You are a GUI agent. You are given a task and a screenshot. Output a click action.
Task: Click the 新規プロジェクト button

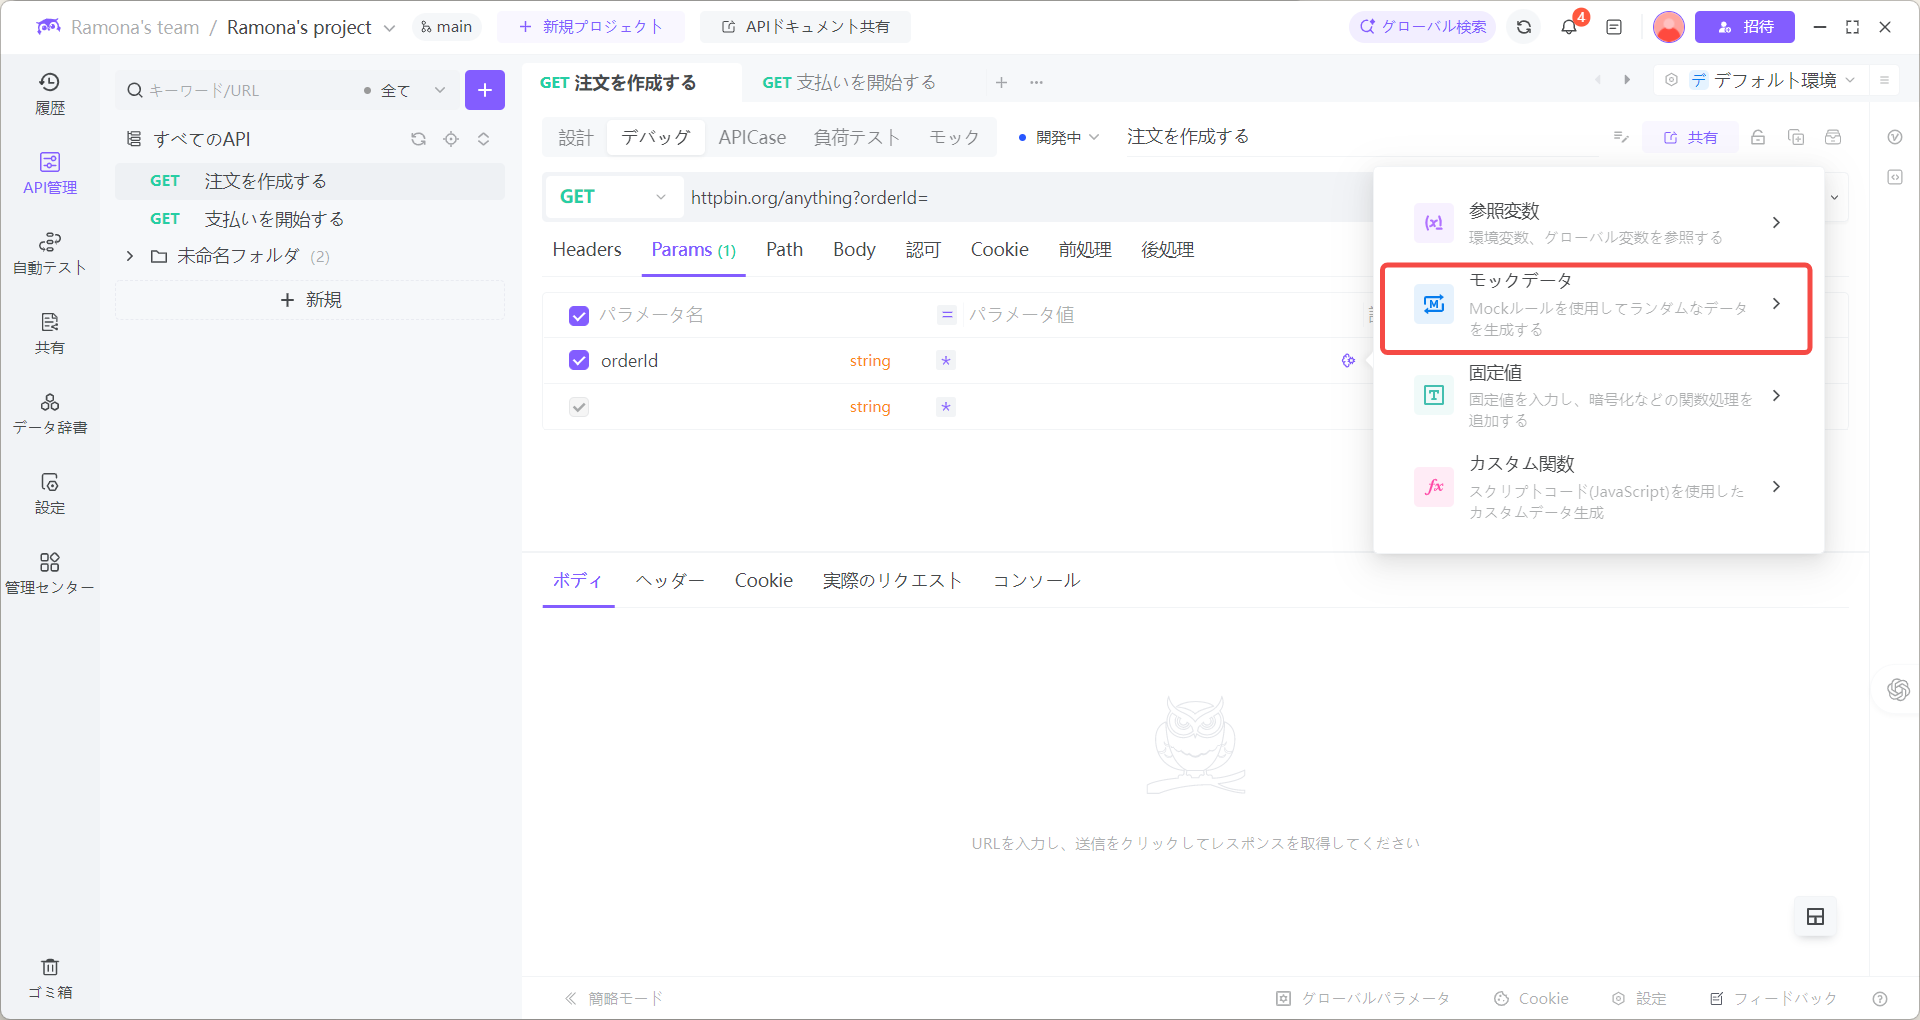point(592,27)
